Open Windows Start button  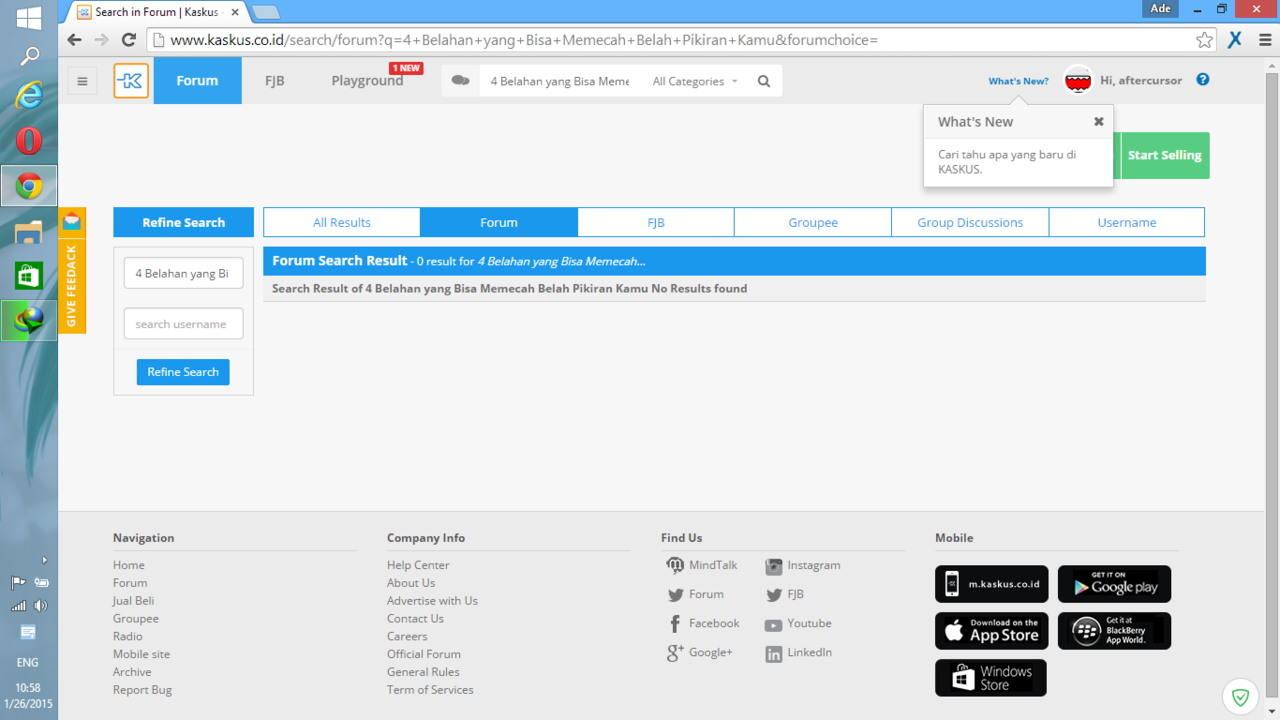pos(29,18)
